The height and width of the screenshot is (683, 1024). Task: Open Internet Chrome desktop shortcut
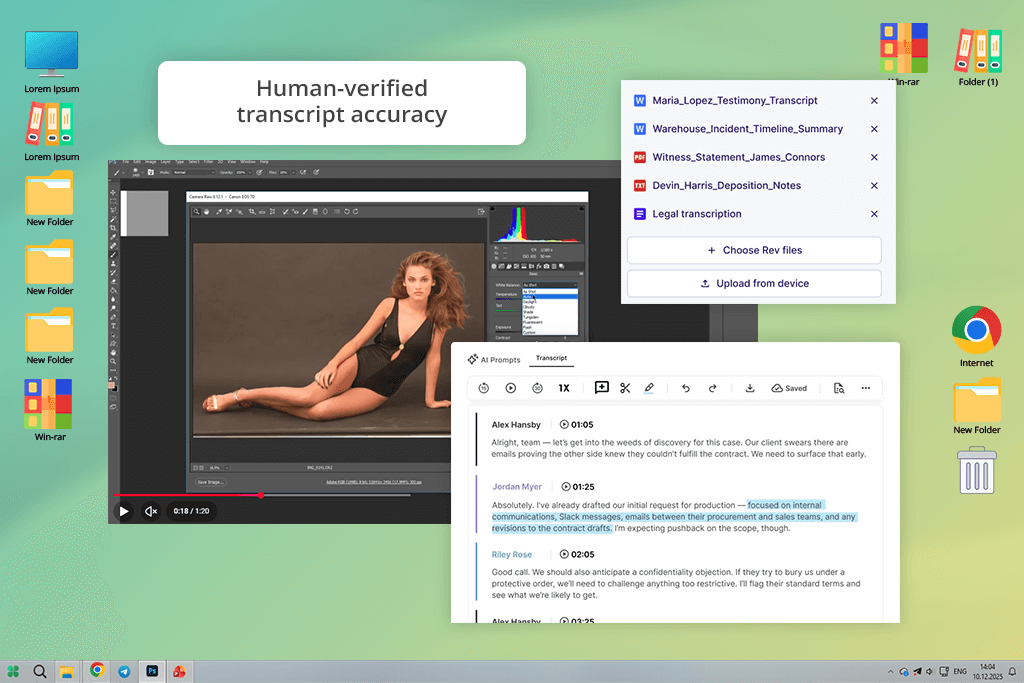point(976,336)
